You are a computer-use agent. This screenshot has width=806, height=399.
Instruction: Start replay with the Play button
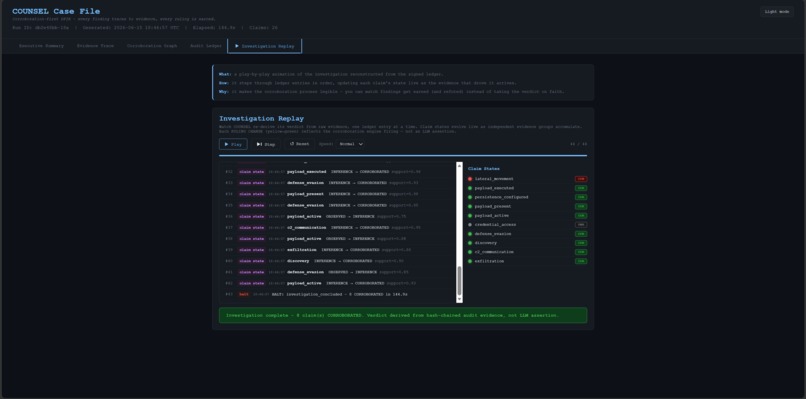coord(233,144)
